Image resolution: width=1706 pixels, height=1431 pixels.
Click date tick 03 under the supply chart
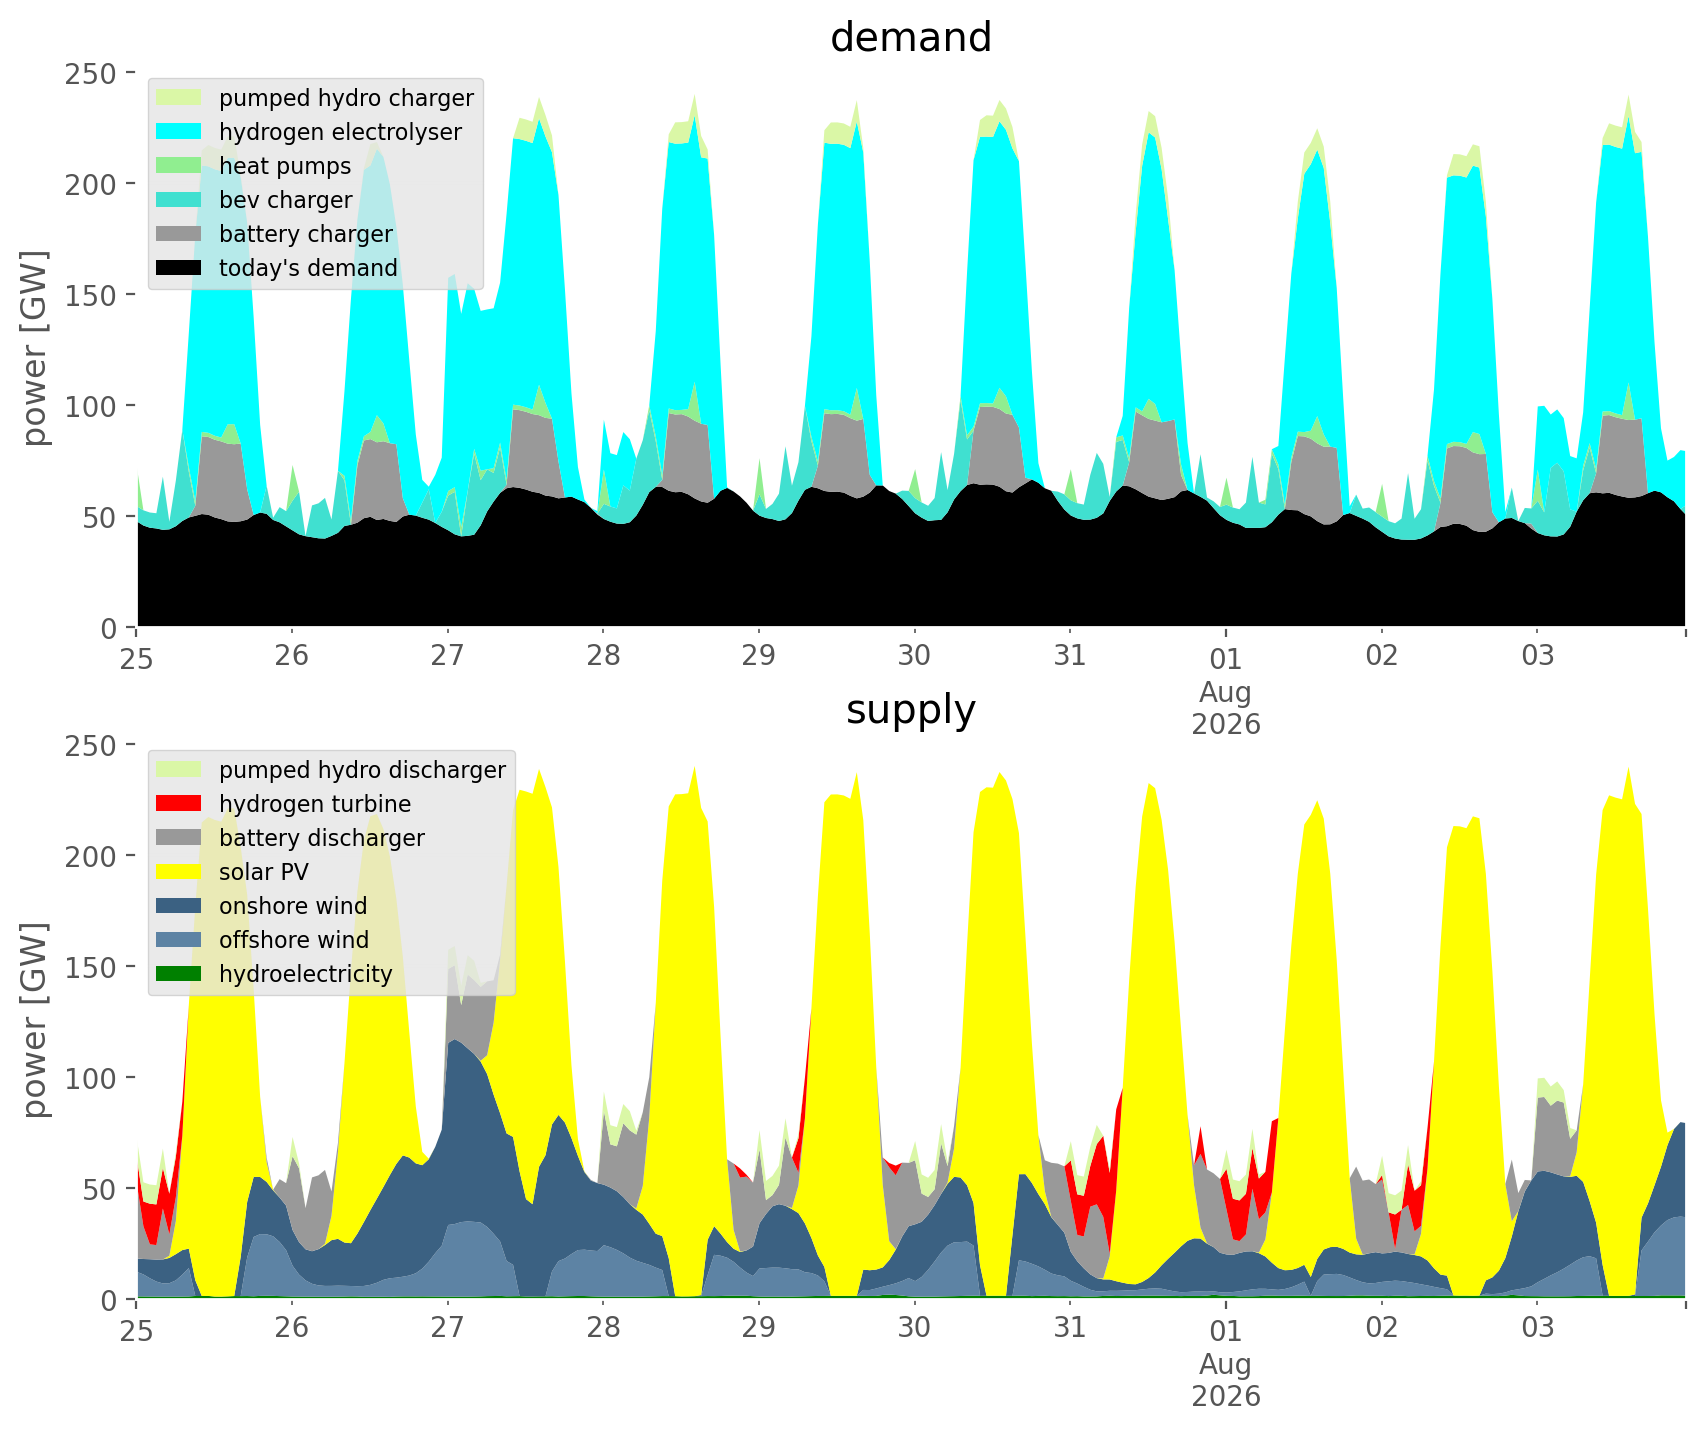[1537, 1328]
